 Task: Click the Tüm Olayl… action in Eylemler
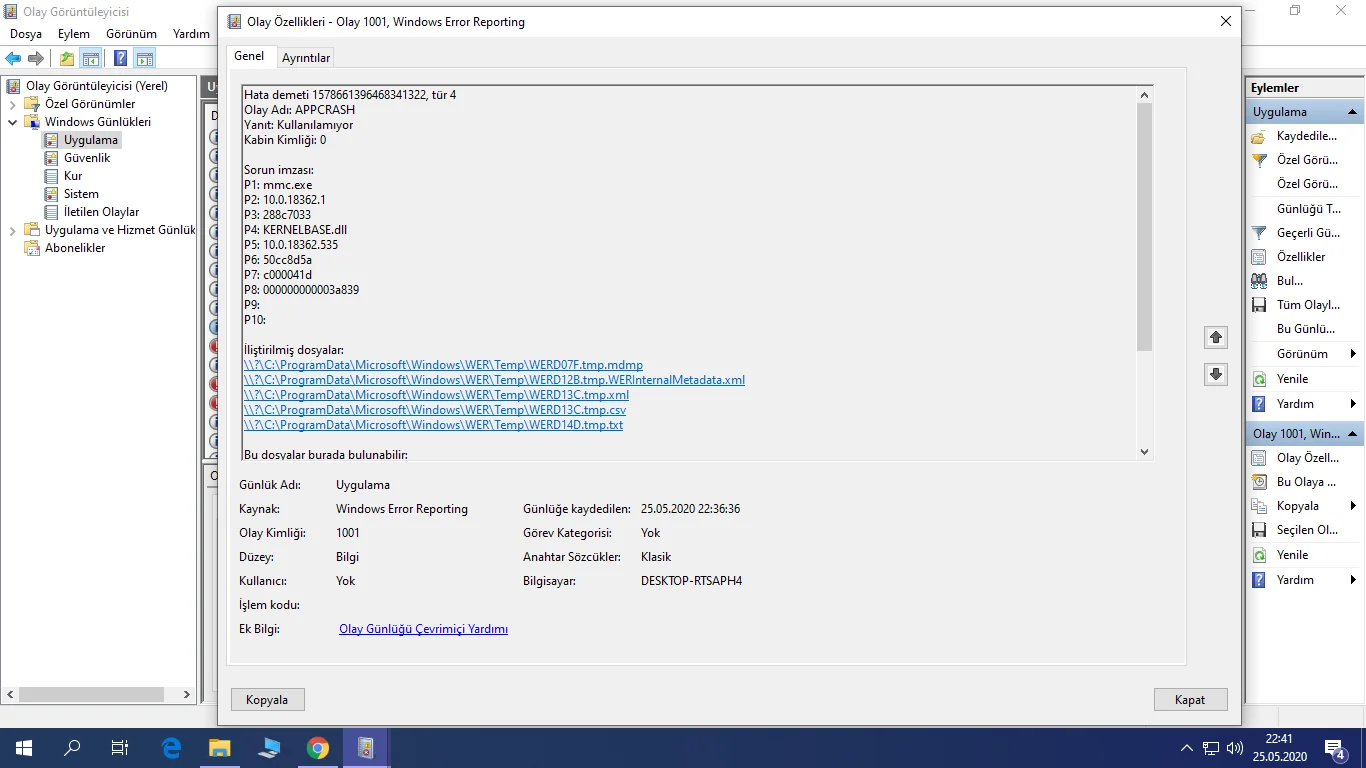pos(1308,305)
